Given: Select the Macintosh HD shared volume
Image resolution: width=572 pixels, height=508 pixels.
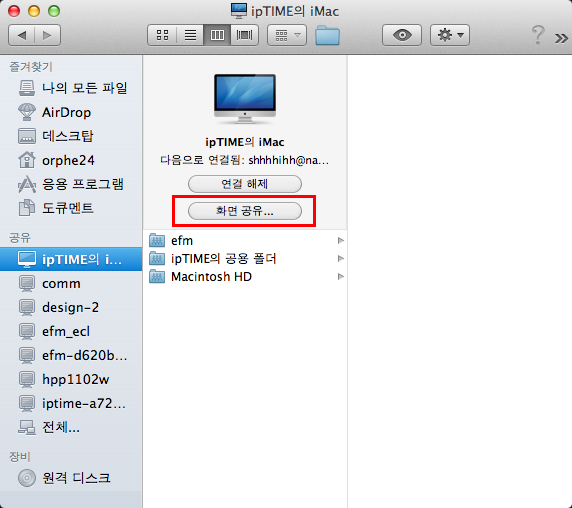Looking at the screenshot, I should coord(245,277).
